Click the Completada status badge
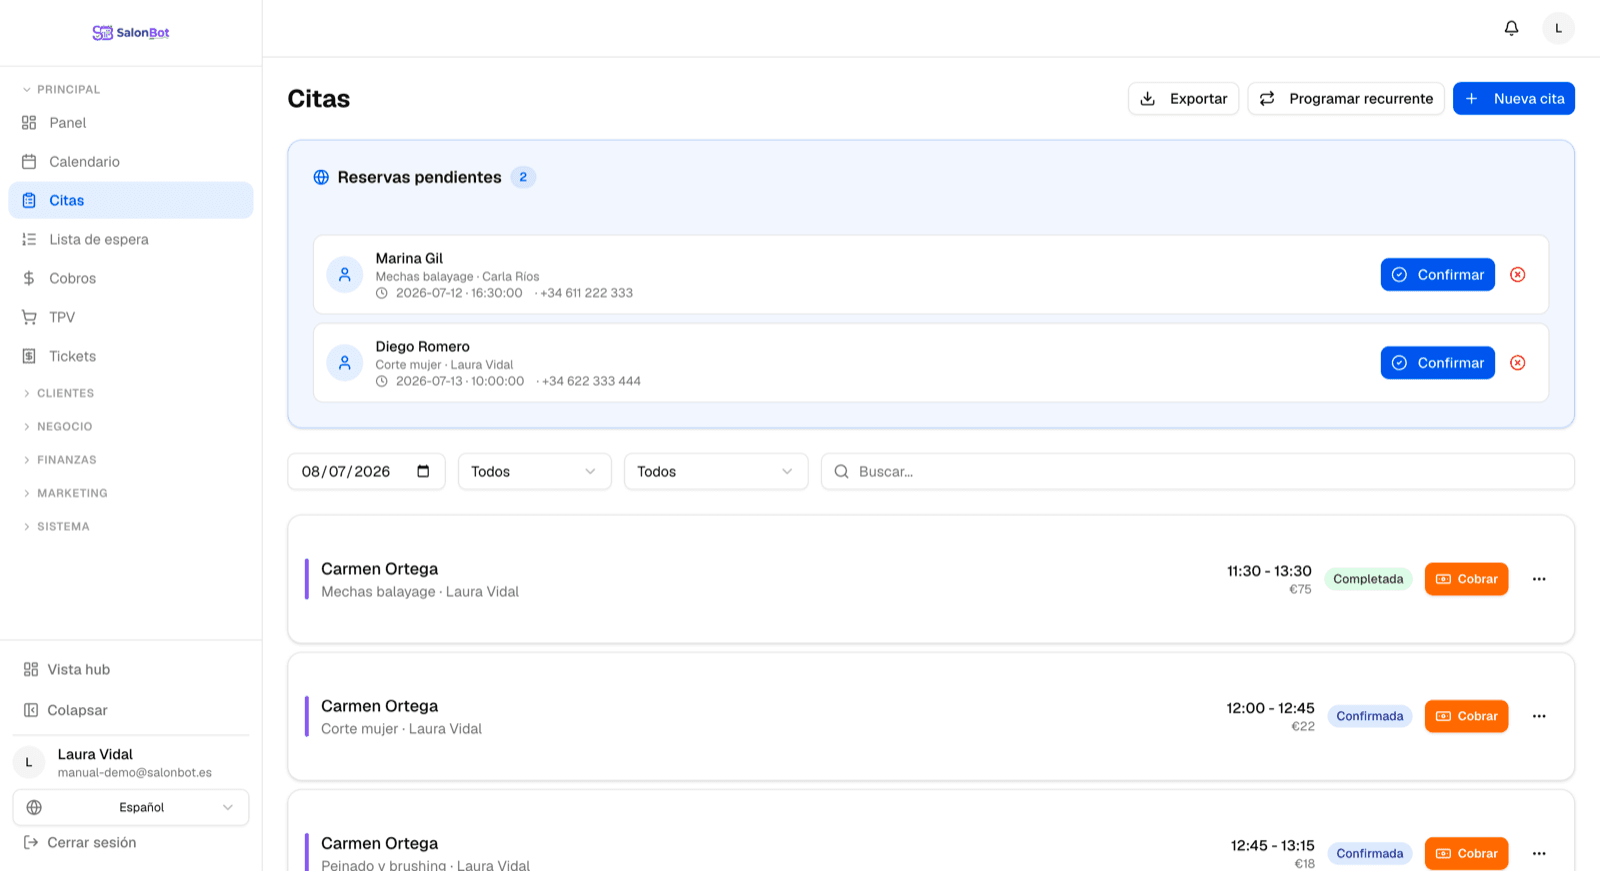 1368,579
